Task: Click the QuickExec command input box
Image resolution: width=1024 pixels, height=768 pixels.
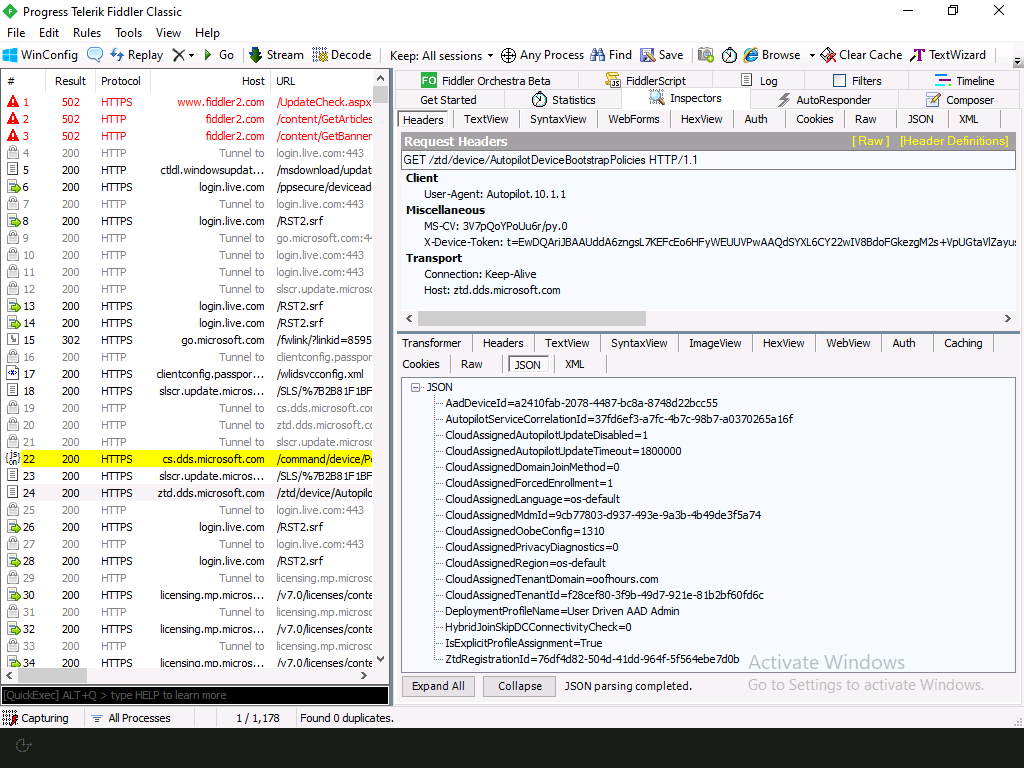Action: pos(194,695)
